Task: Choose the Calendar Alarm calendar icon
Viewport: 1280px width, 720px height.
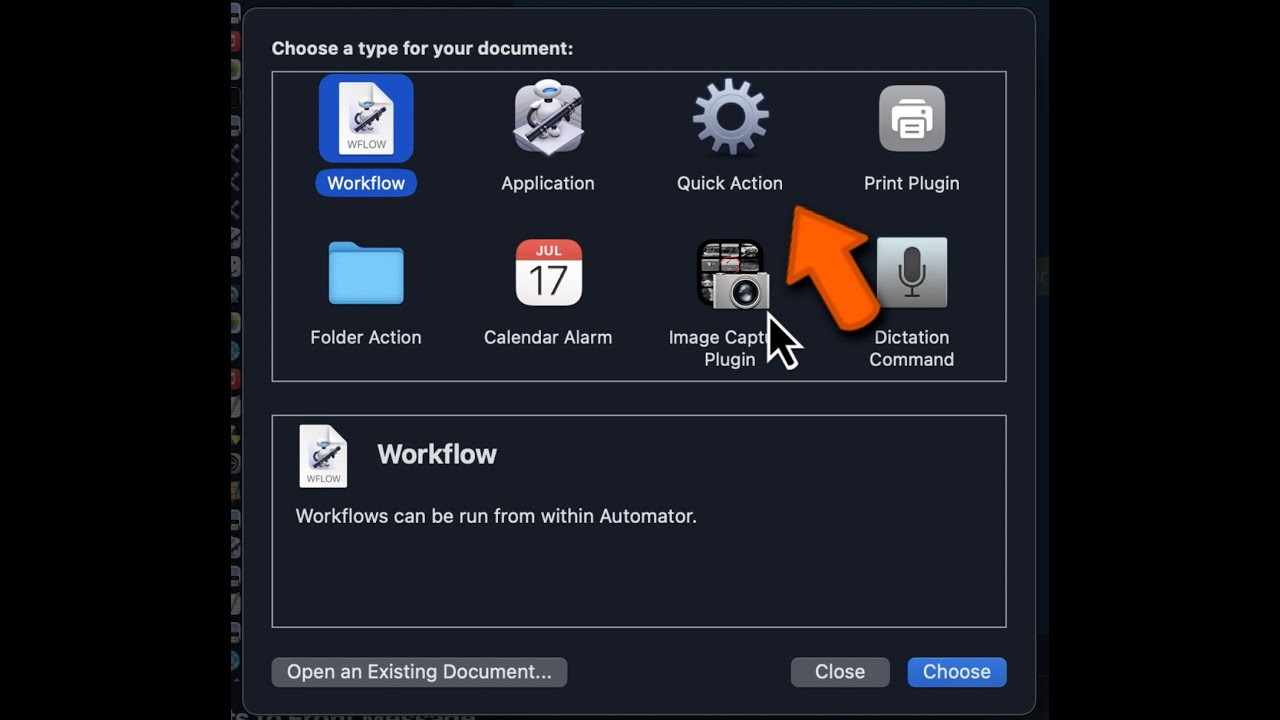Action: pyautogui.click(x=548, y=272)
